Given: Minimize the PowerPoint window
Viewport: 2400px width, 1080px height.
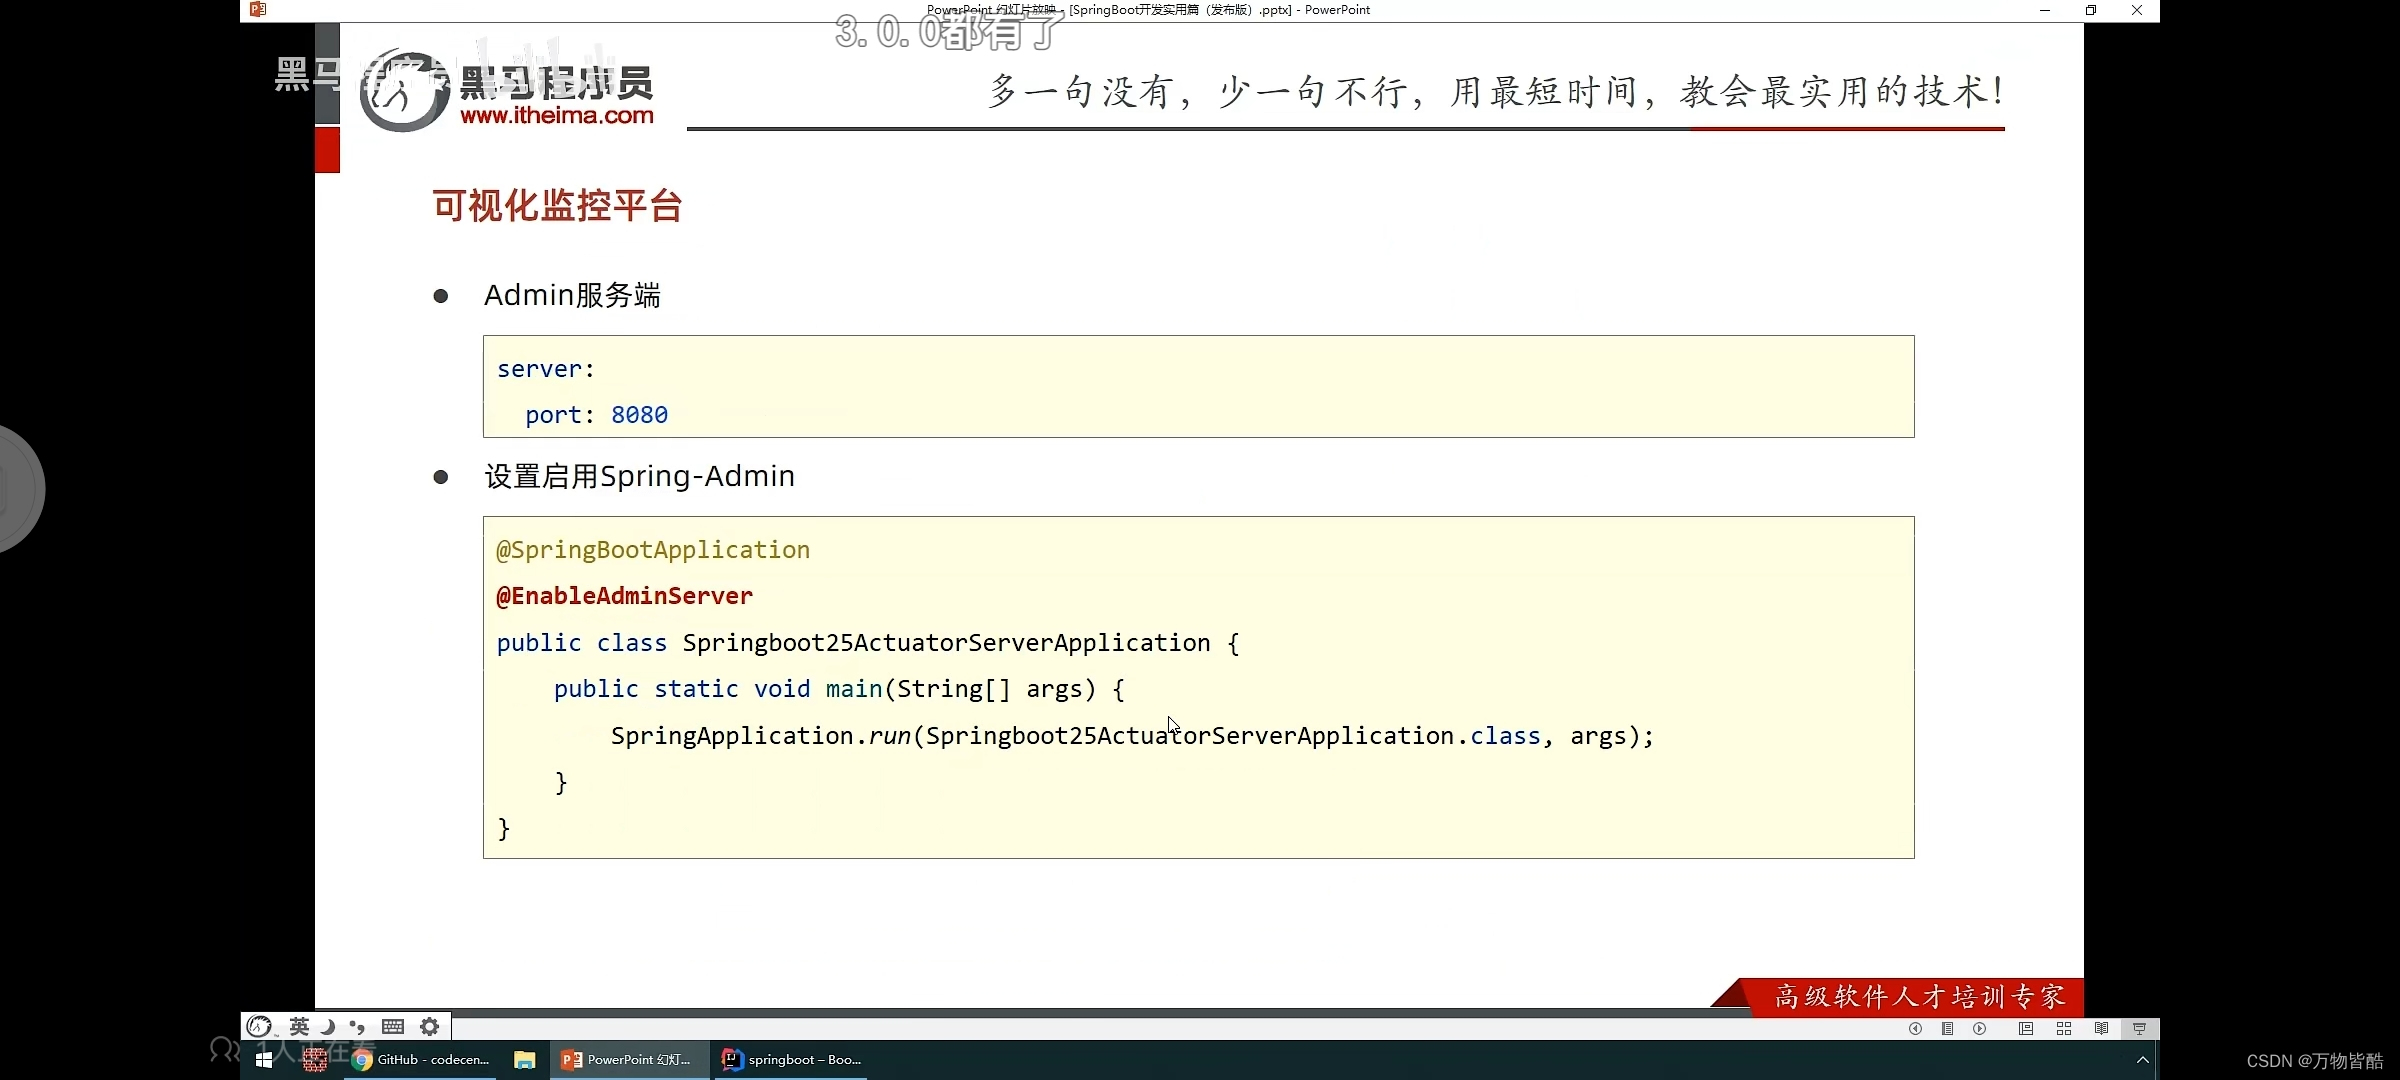Looking at the screenshot, I should click(x=2045, y=10).
